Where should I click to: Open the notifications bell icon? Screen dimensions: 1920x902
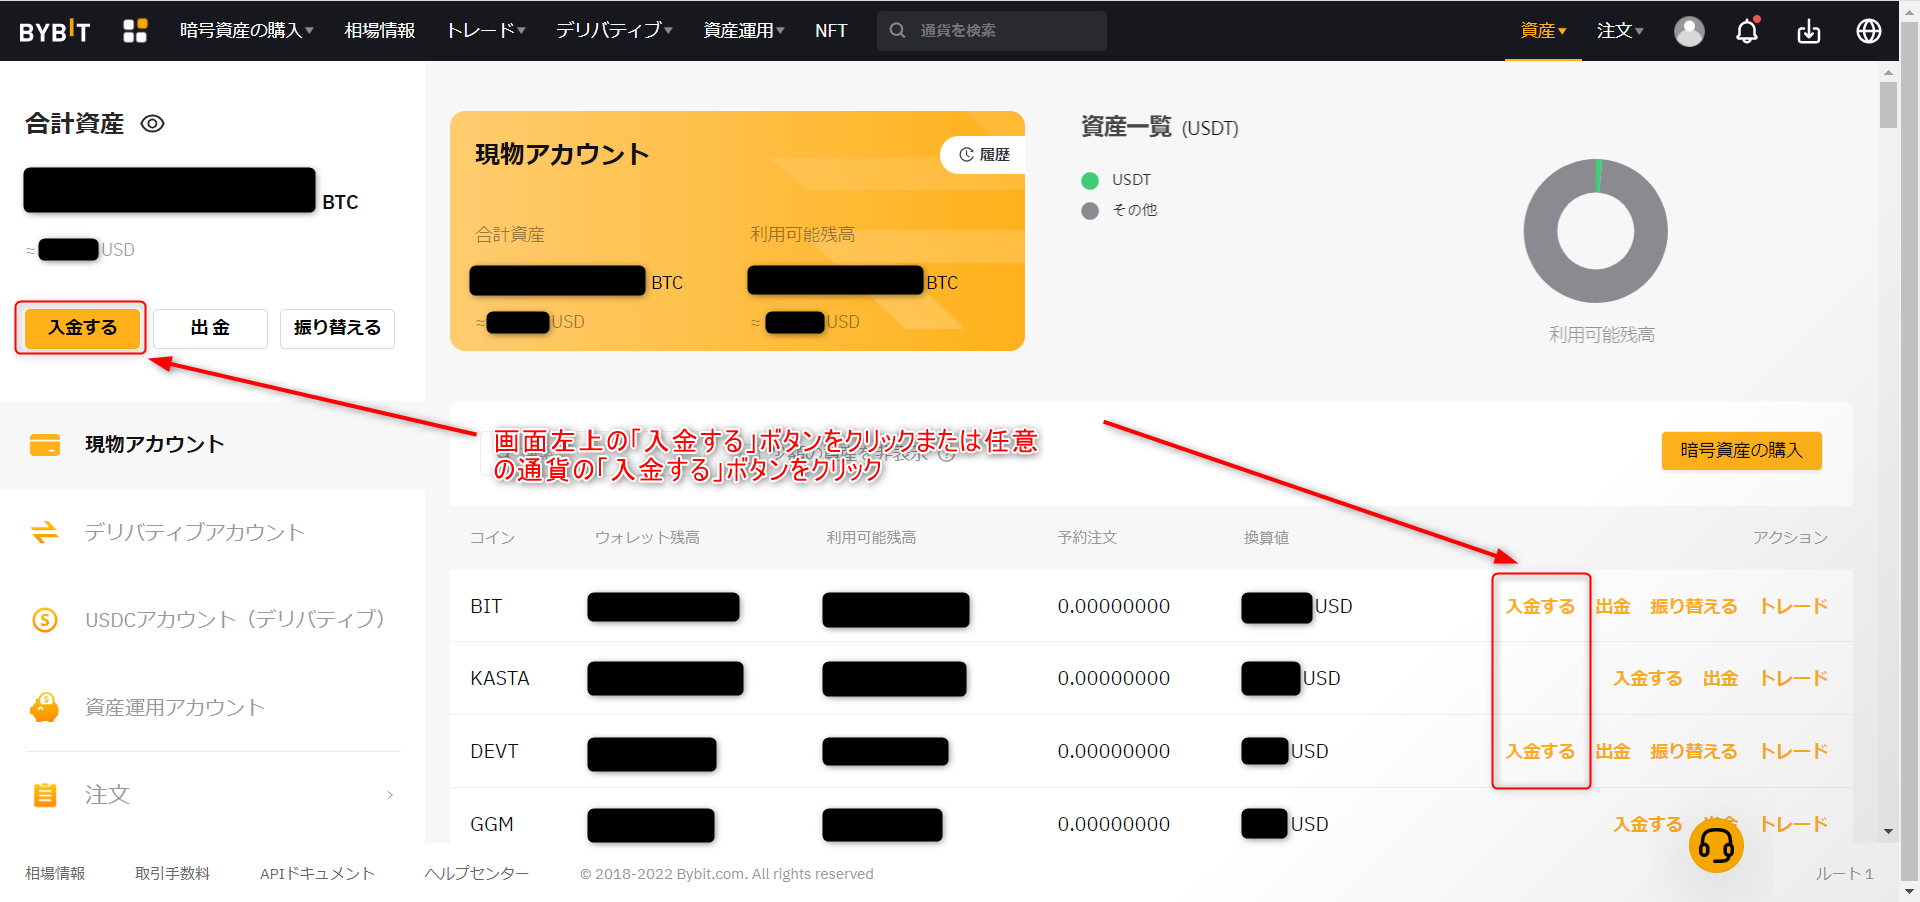pos(1747,31)
